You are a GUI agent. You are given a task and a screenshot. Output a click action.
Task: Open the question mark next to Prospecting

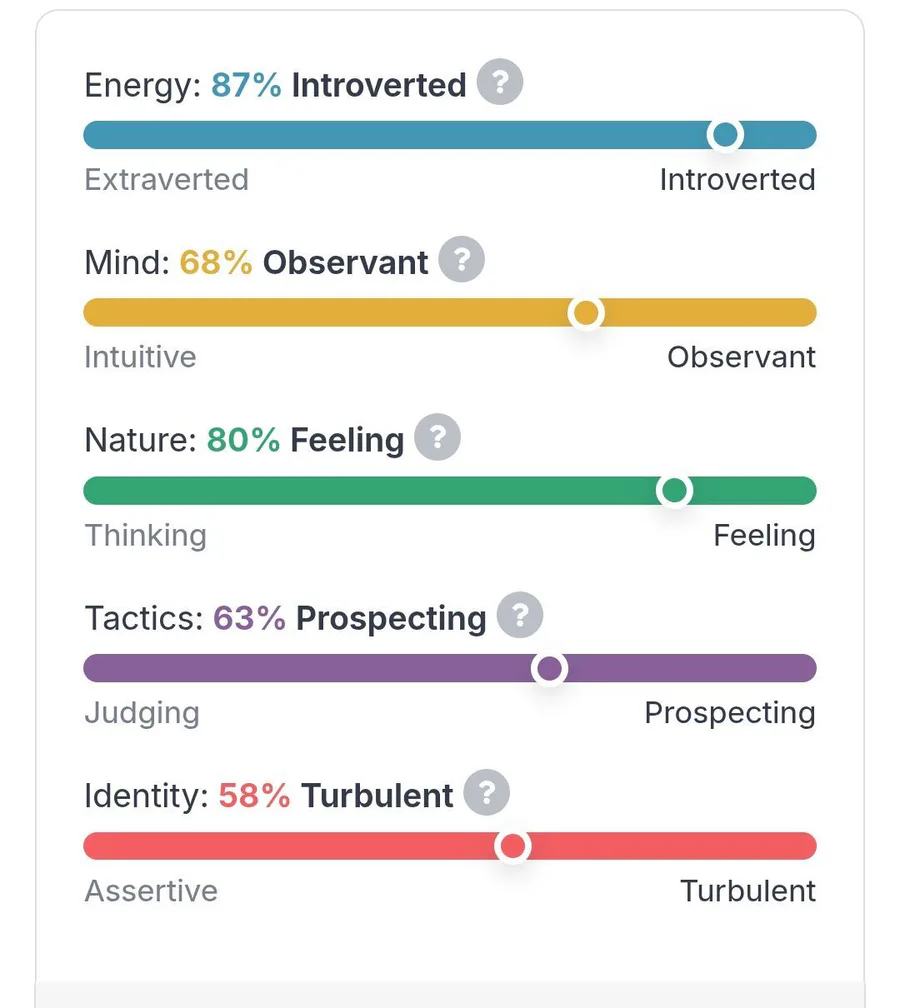519,616
